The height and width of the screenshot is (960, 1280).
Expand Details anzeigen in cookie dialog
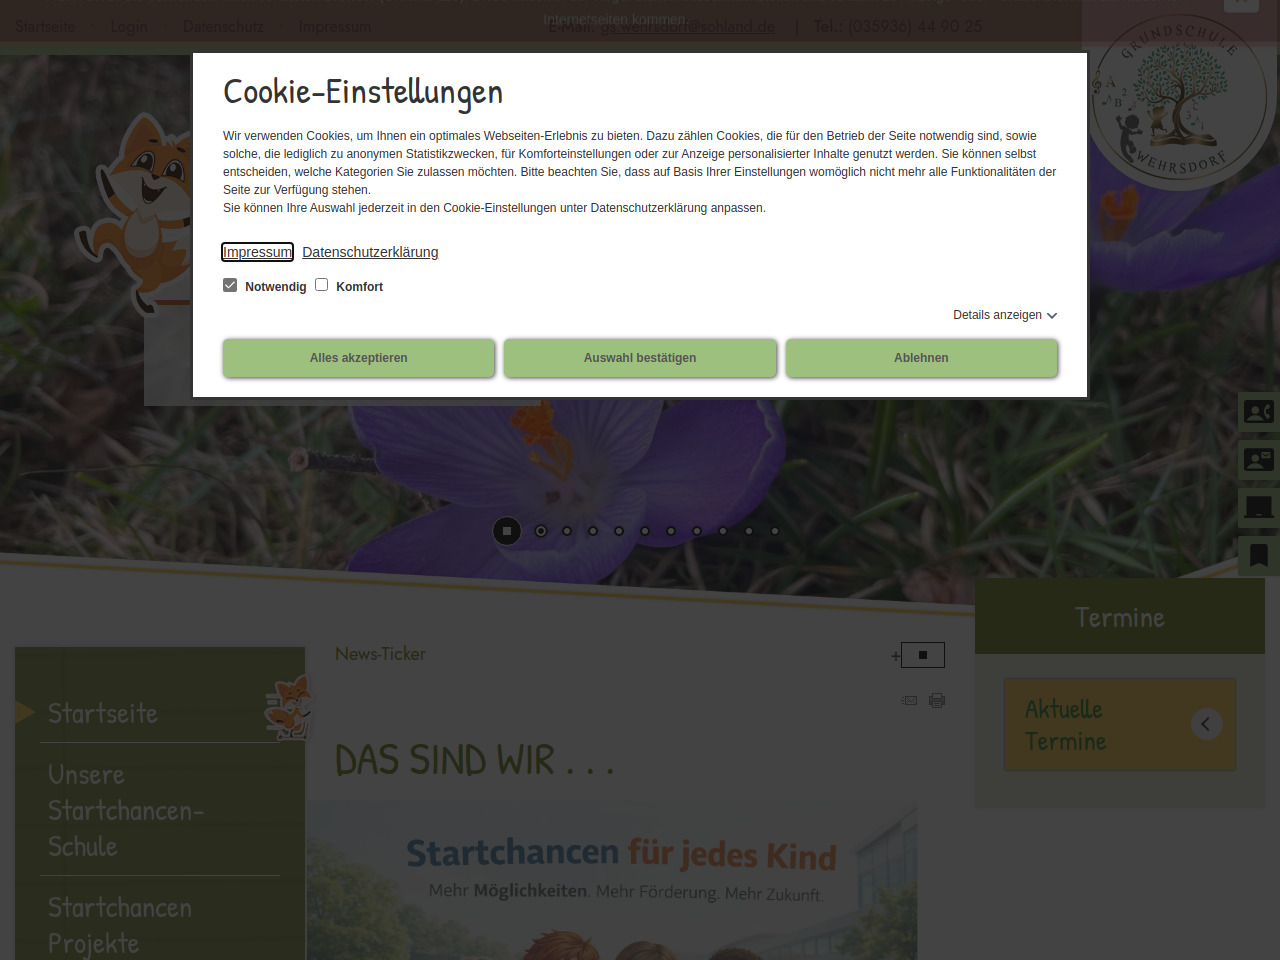tap(1004, 315)
